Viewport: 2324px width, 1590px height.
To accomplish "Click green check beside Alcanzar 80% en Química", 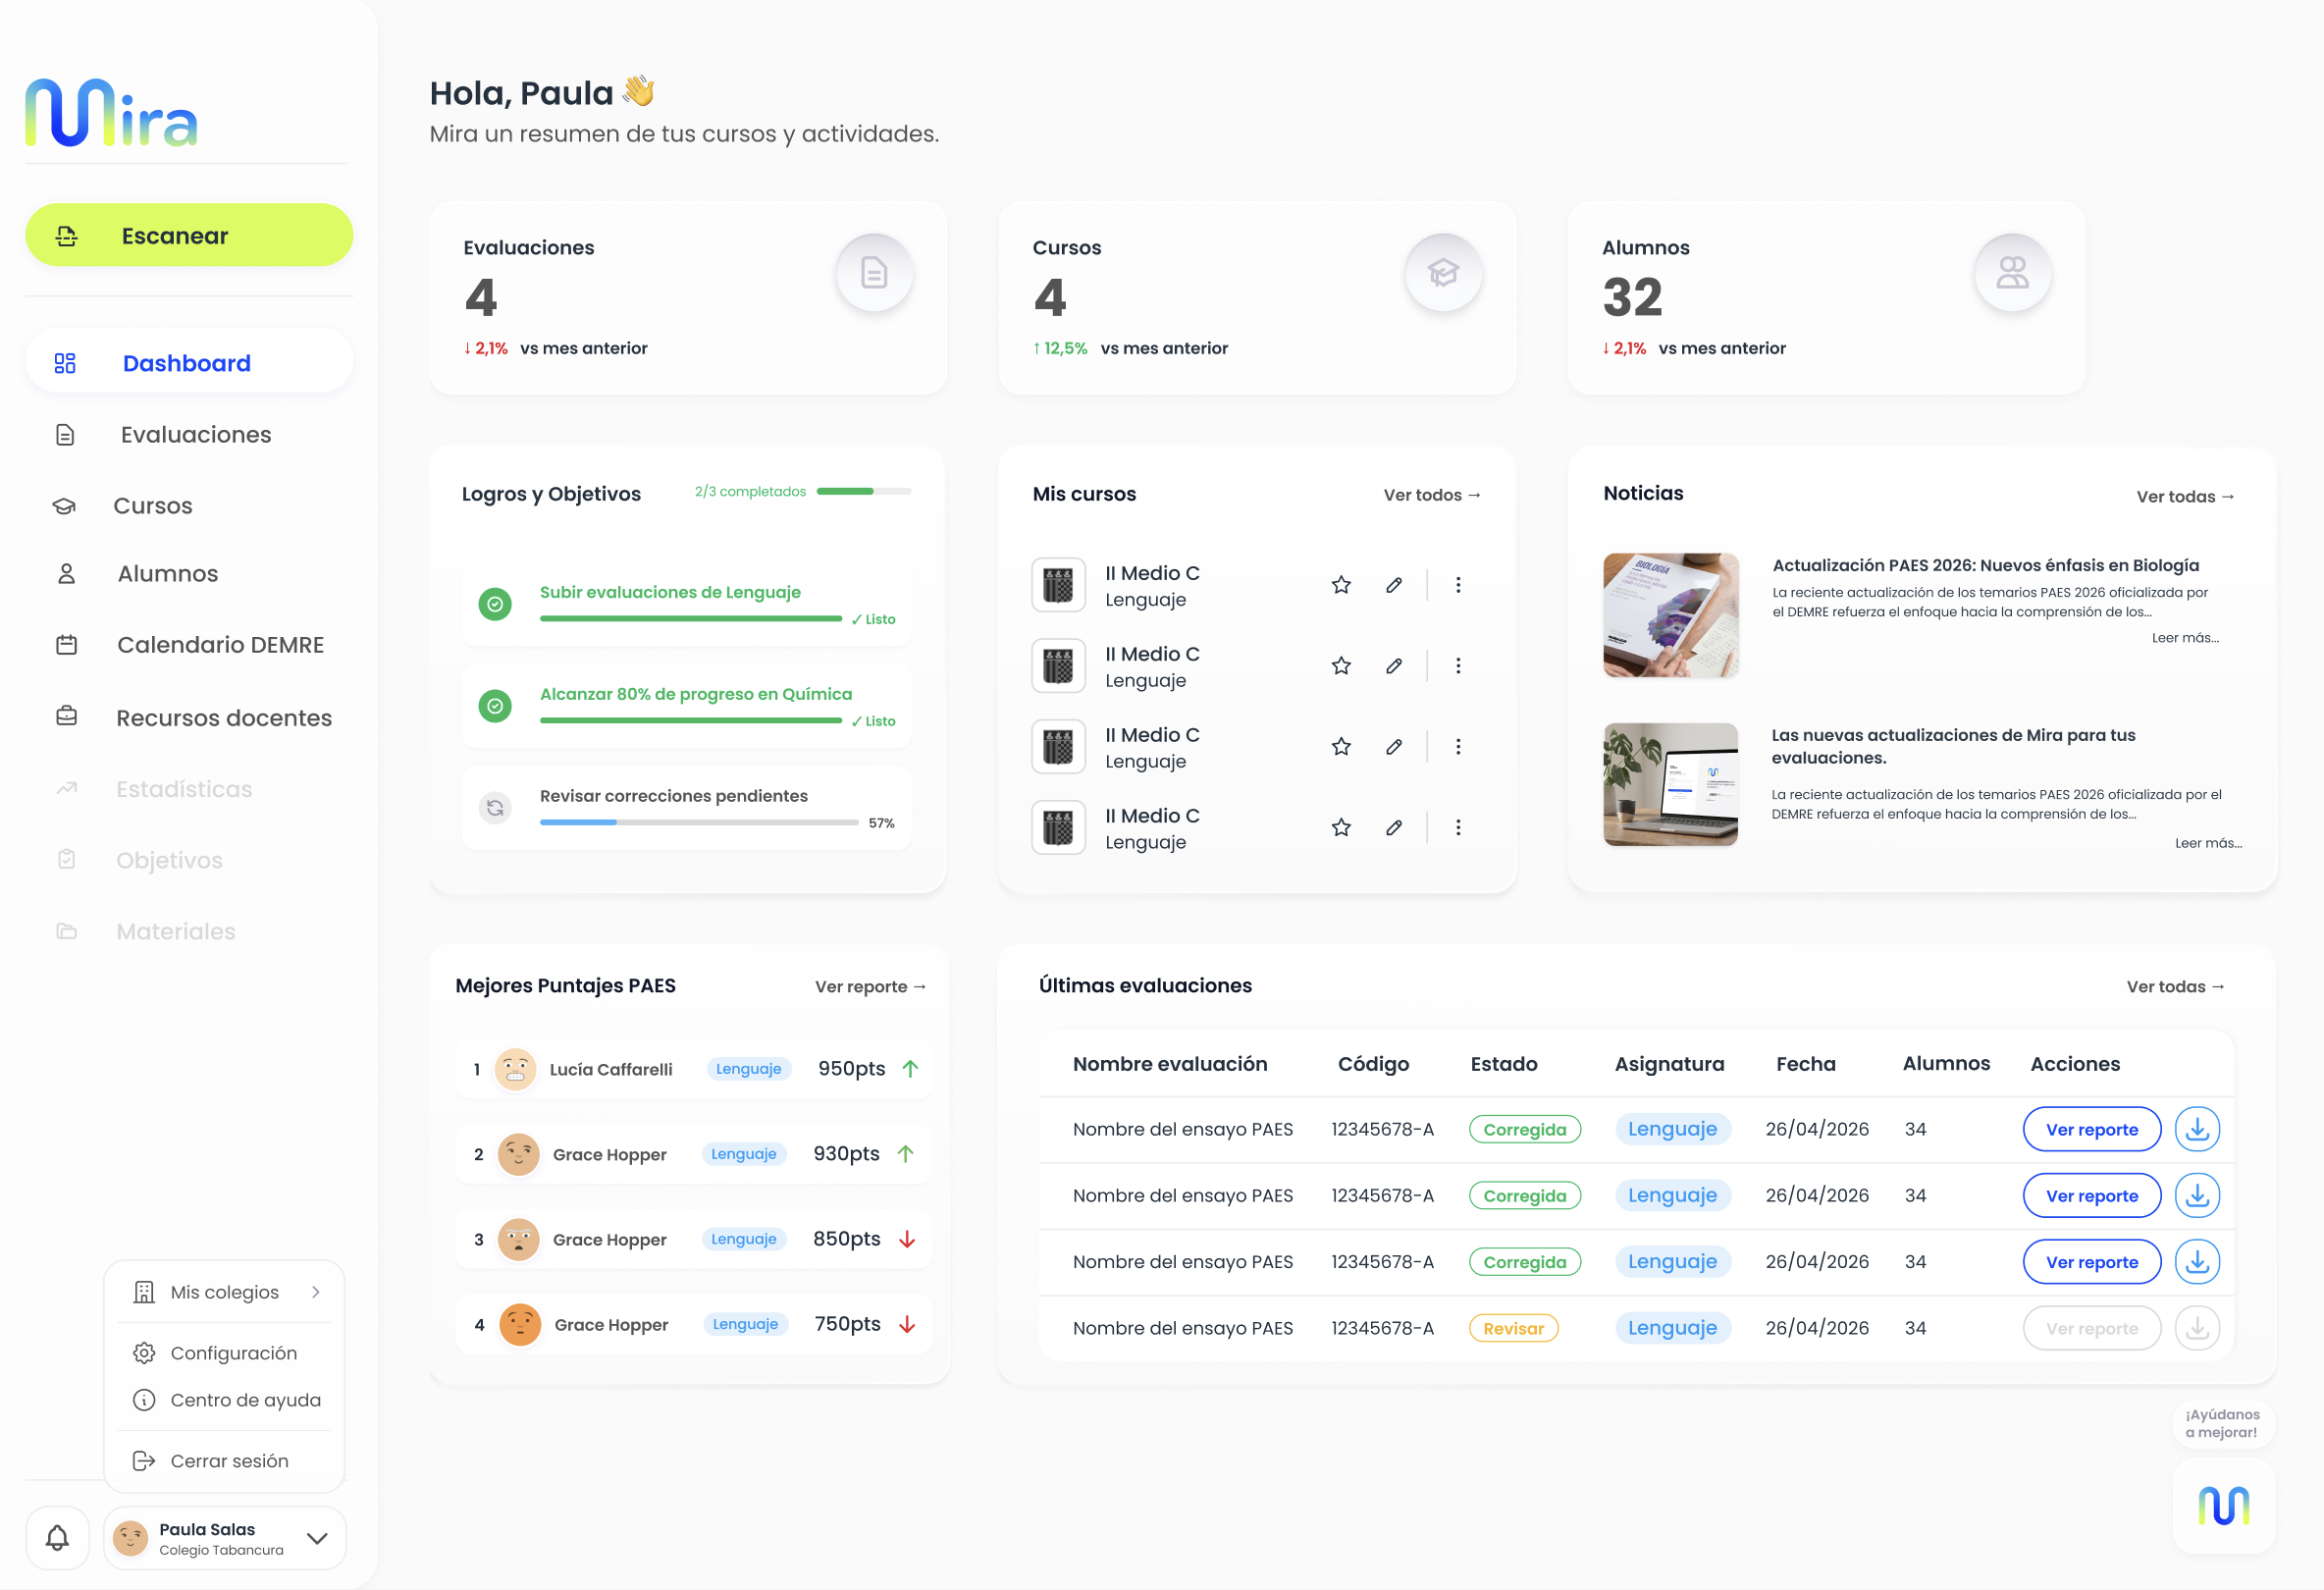I will (x=495, y=706).
